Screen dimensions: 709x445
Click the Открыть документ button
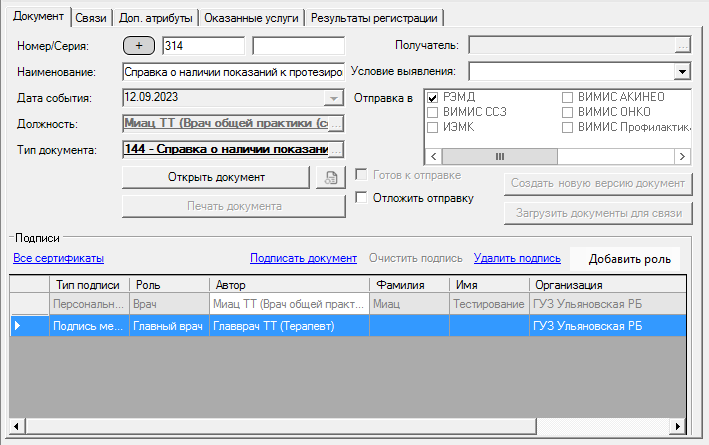coord(216,177)
